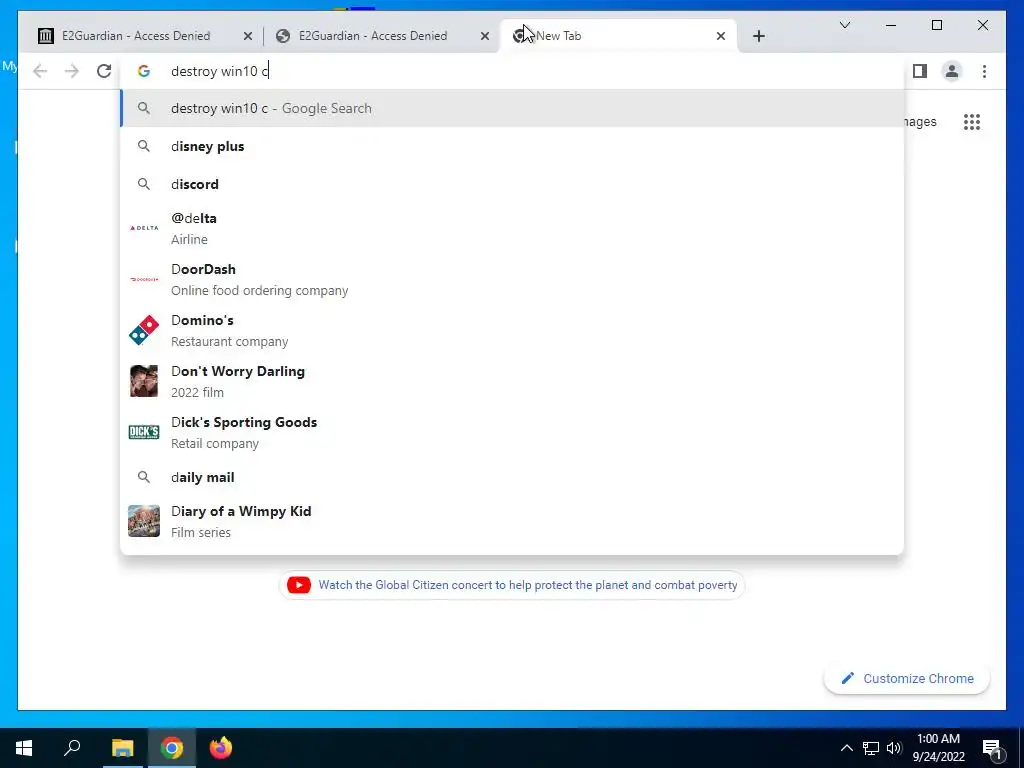1024x768 pixels.
Task: Select the Diary of a Wimpy Kid suggestion
Action: pyautogui.click(x=512, y=520)
